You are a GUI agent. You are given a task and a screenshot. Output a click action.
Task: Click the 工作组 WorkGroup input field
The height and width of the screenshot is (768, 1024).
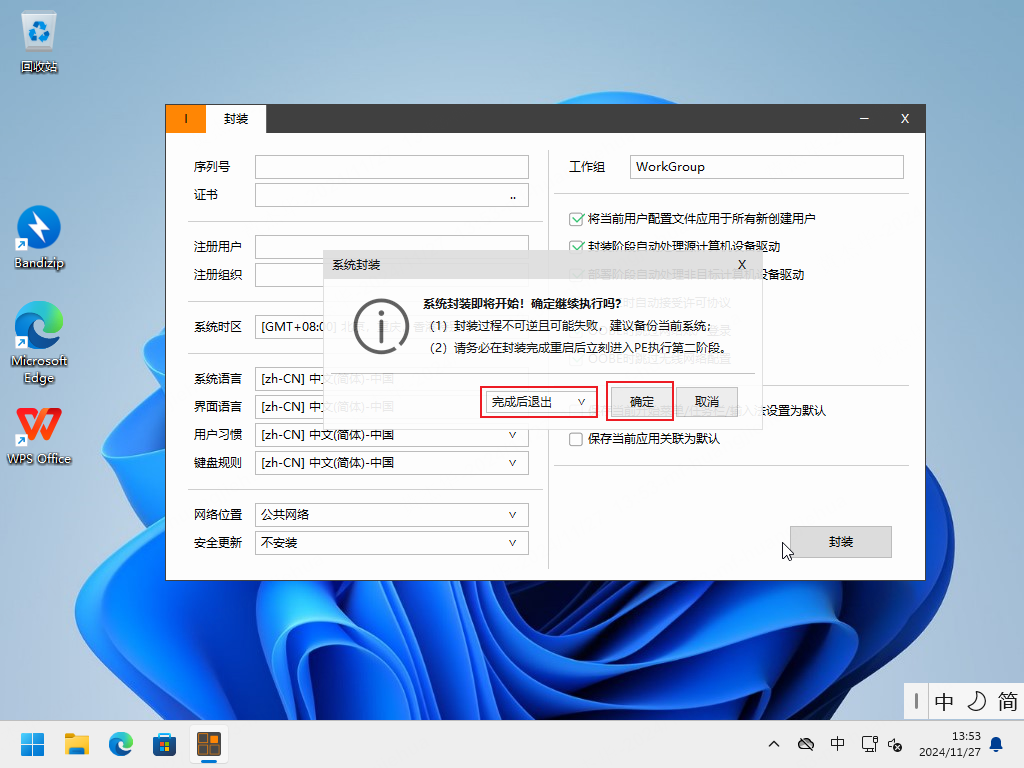coord(767,167)
